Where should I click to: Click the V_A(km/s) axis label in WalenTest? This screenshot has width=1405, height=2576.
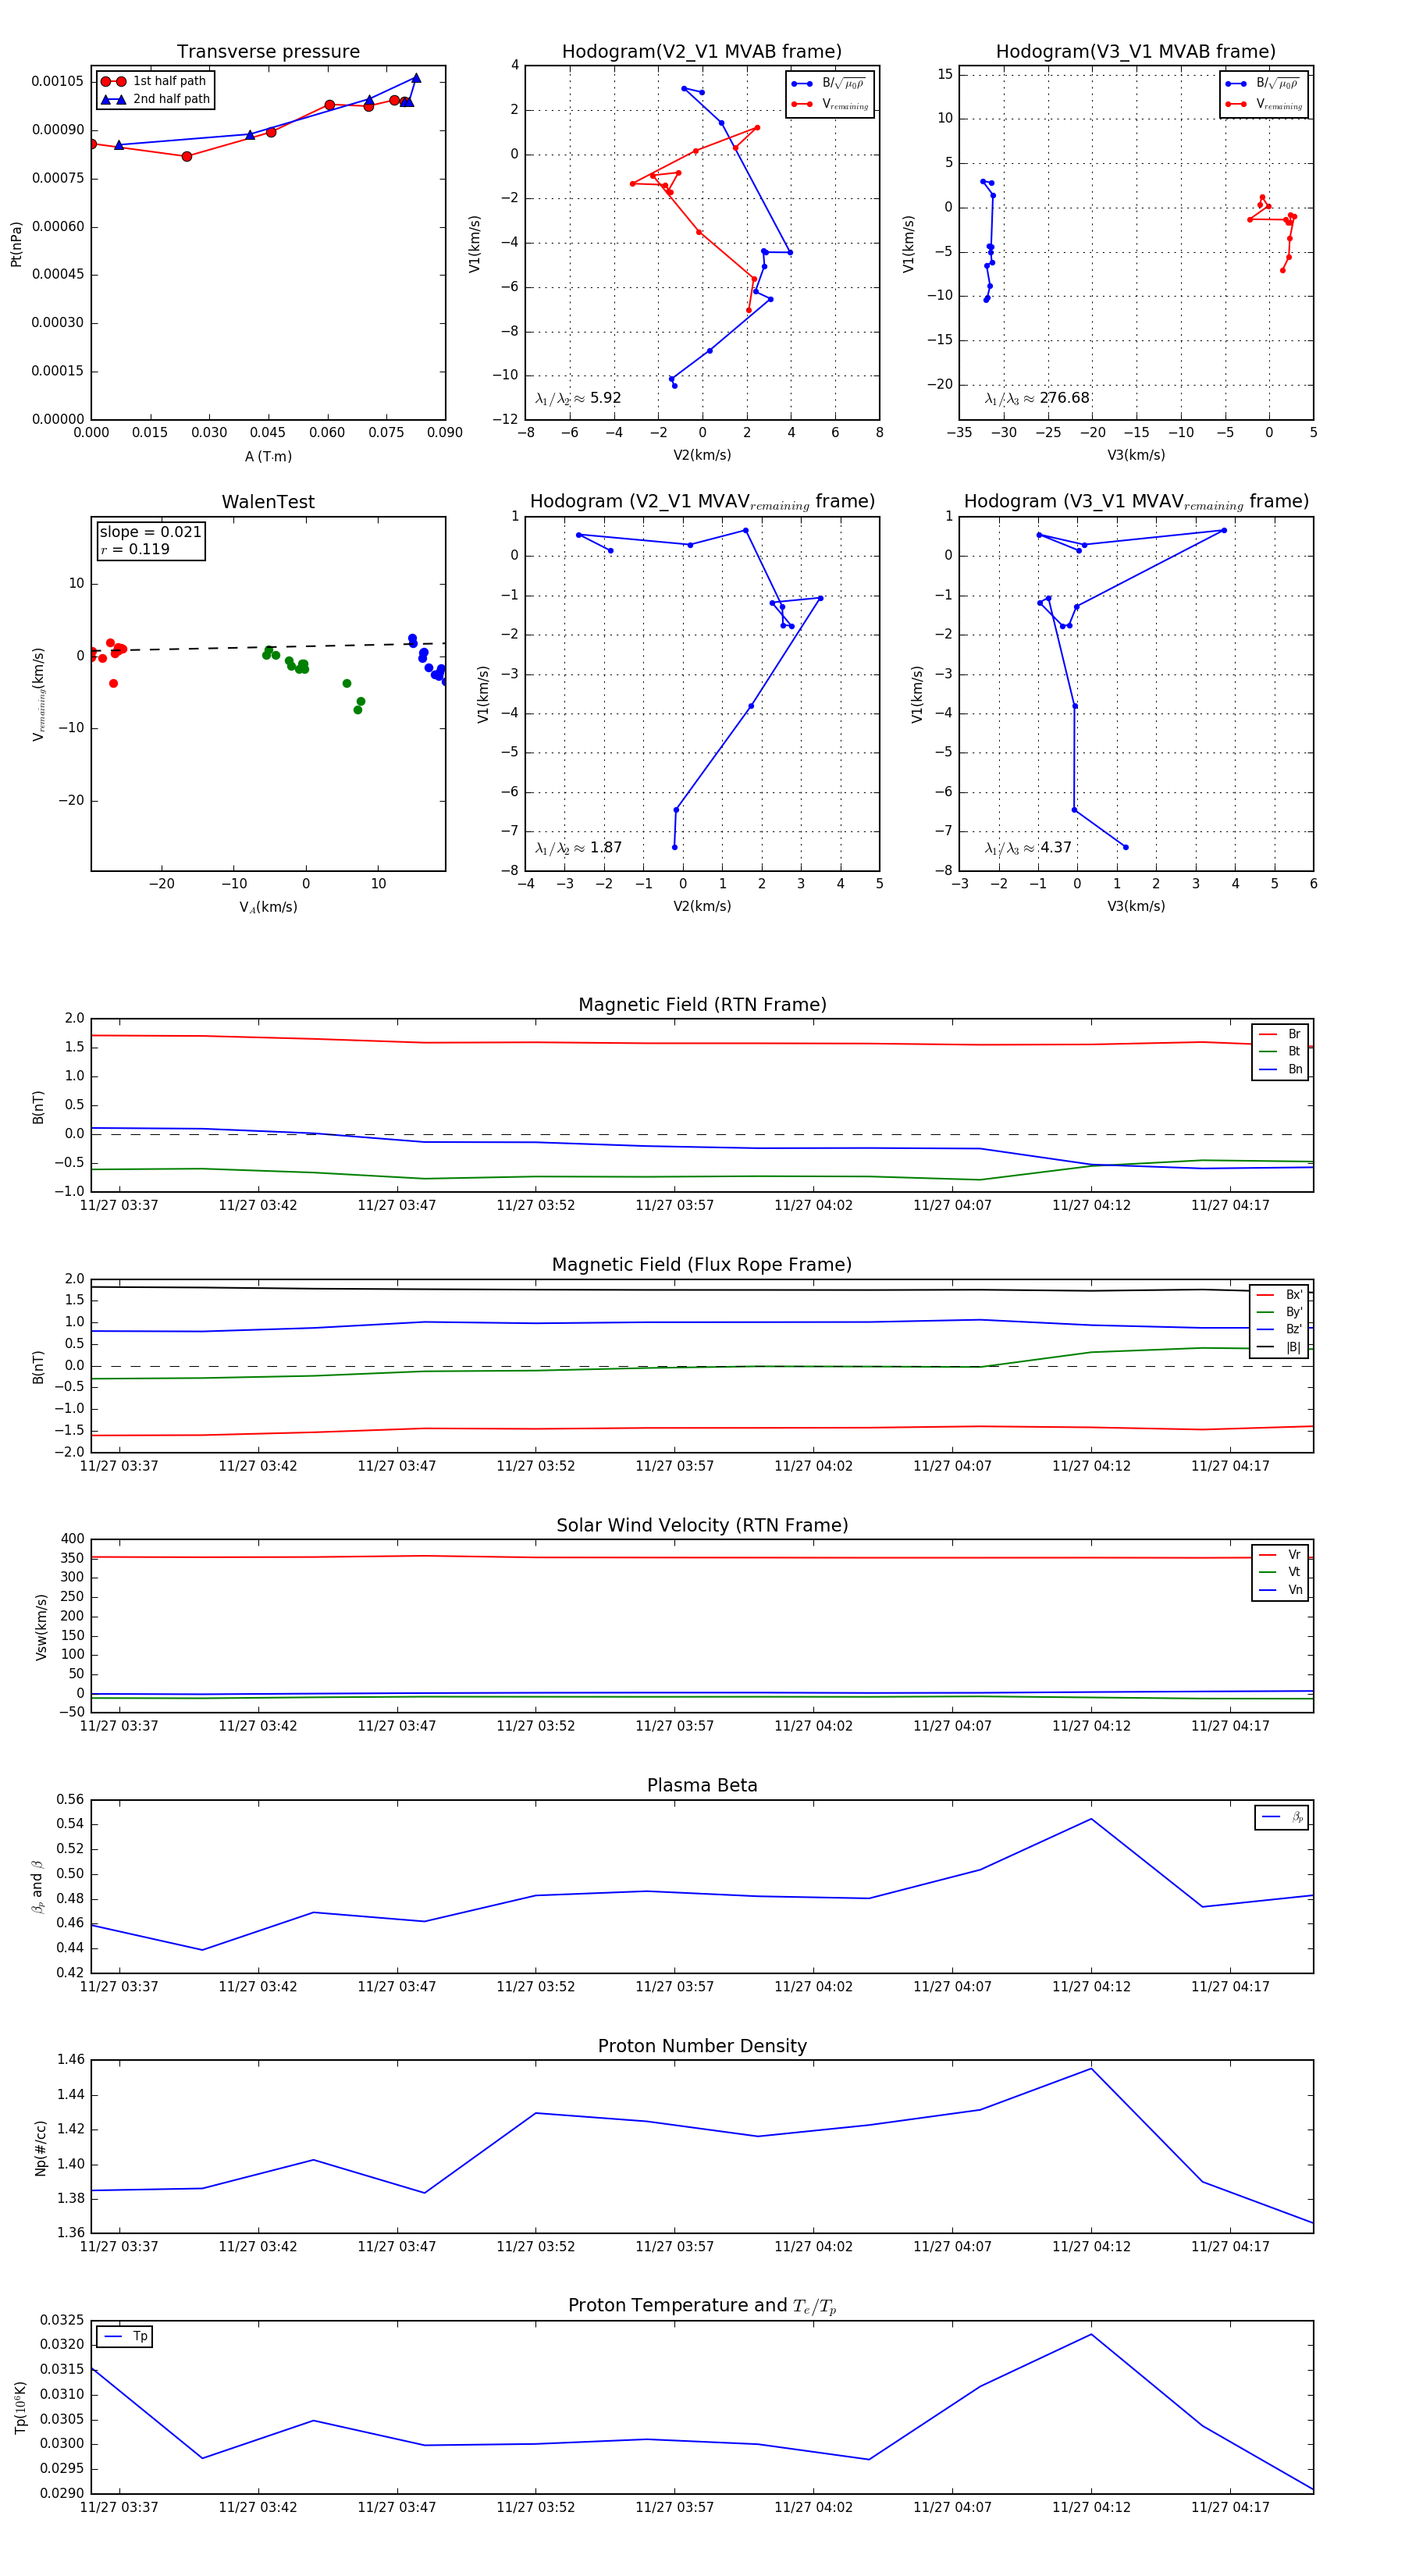[268, 907]
